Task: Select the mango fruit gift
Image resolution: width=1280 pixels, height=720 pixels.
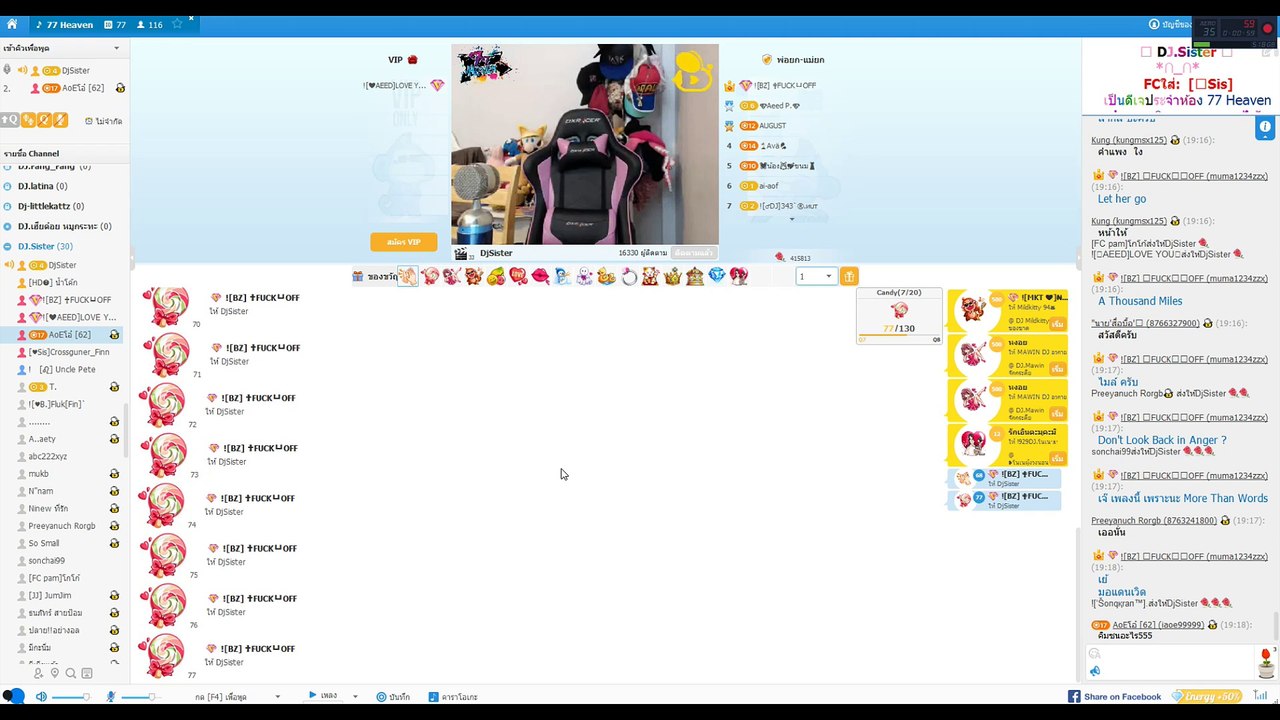Action: (x=496, y=276)
